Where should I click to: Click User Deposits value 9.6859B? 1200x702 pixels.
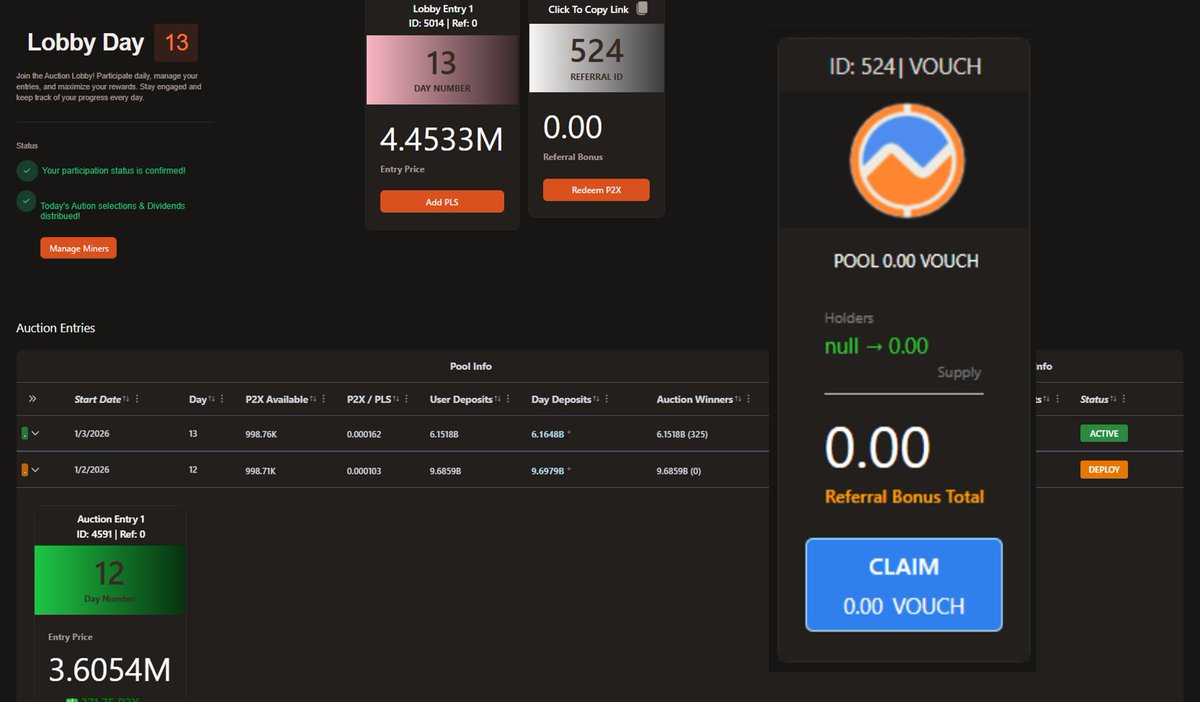point(445,469)
